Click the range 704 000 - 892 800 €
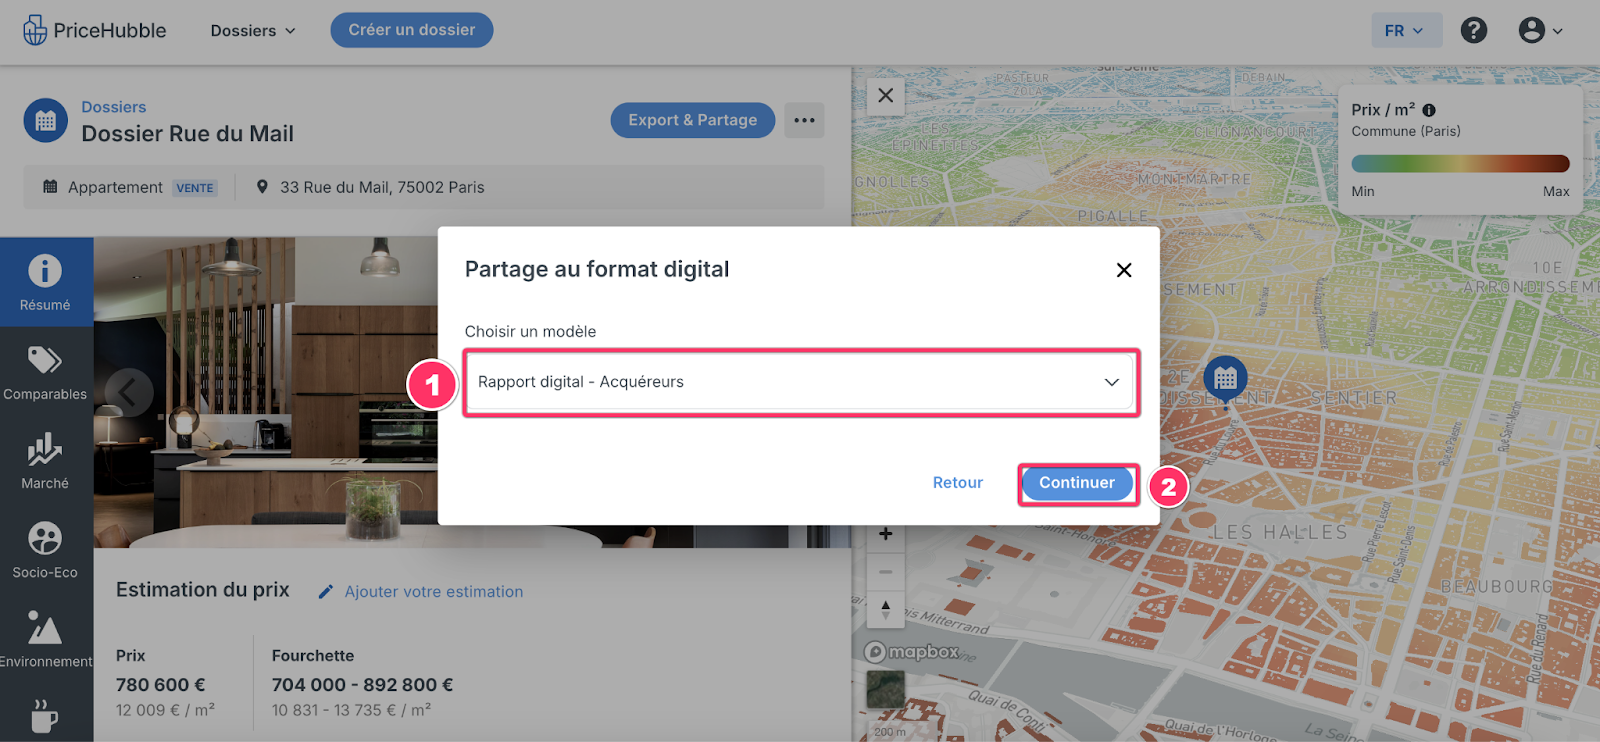This screenshot has height=742, width=1600. pyautogui.click(x=362, y=685)
